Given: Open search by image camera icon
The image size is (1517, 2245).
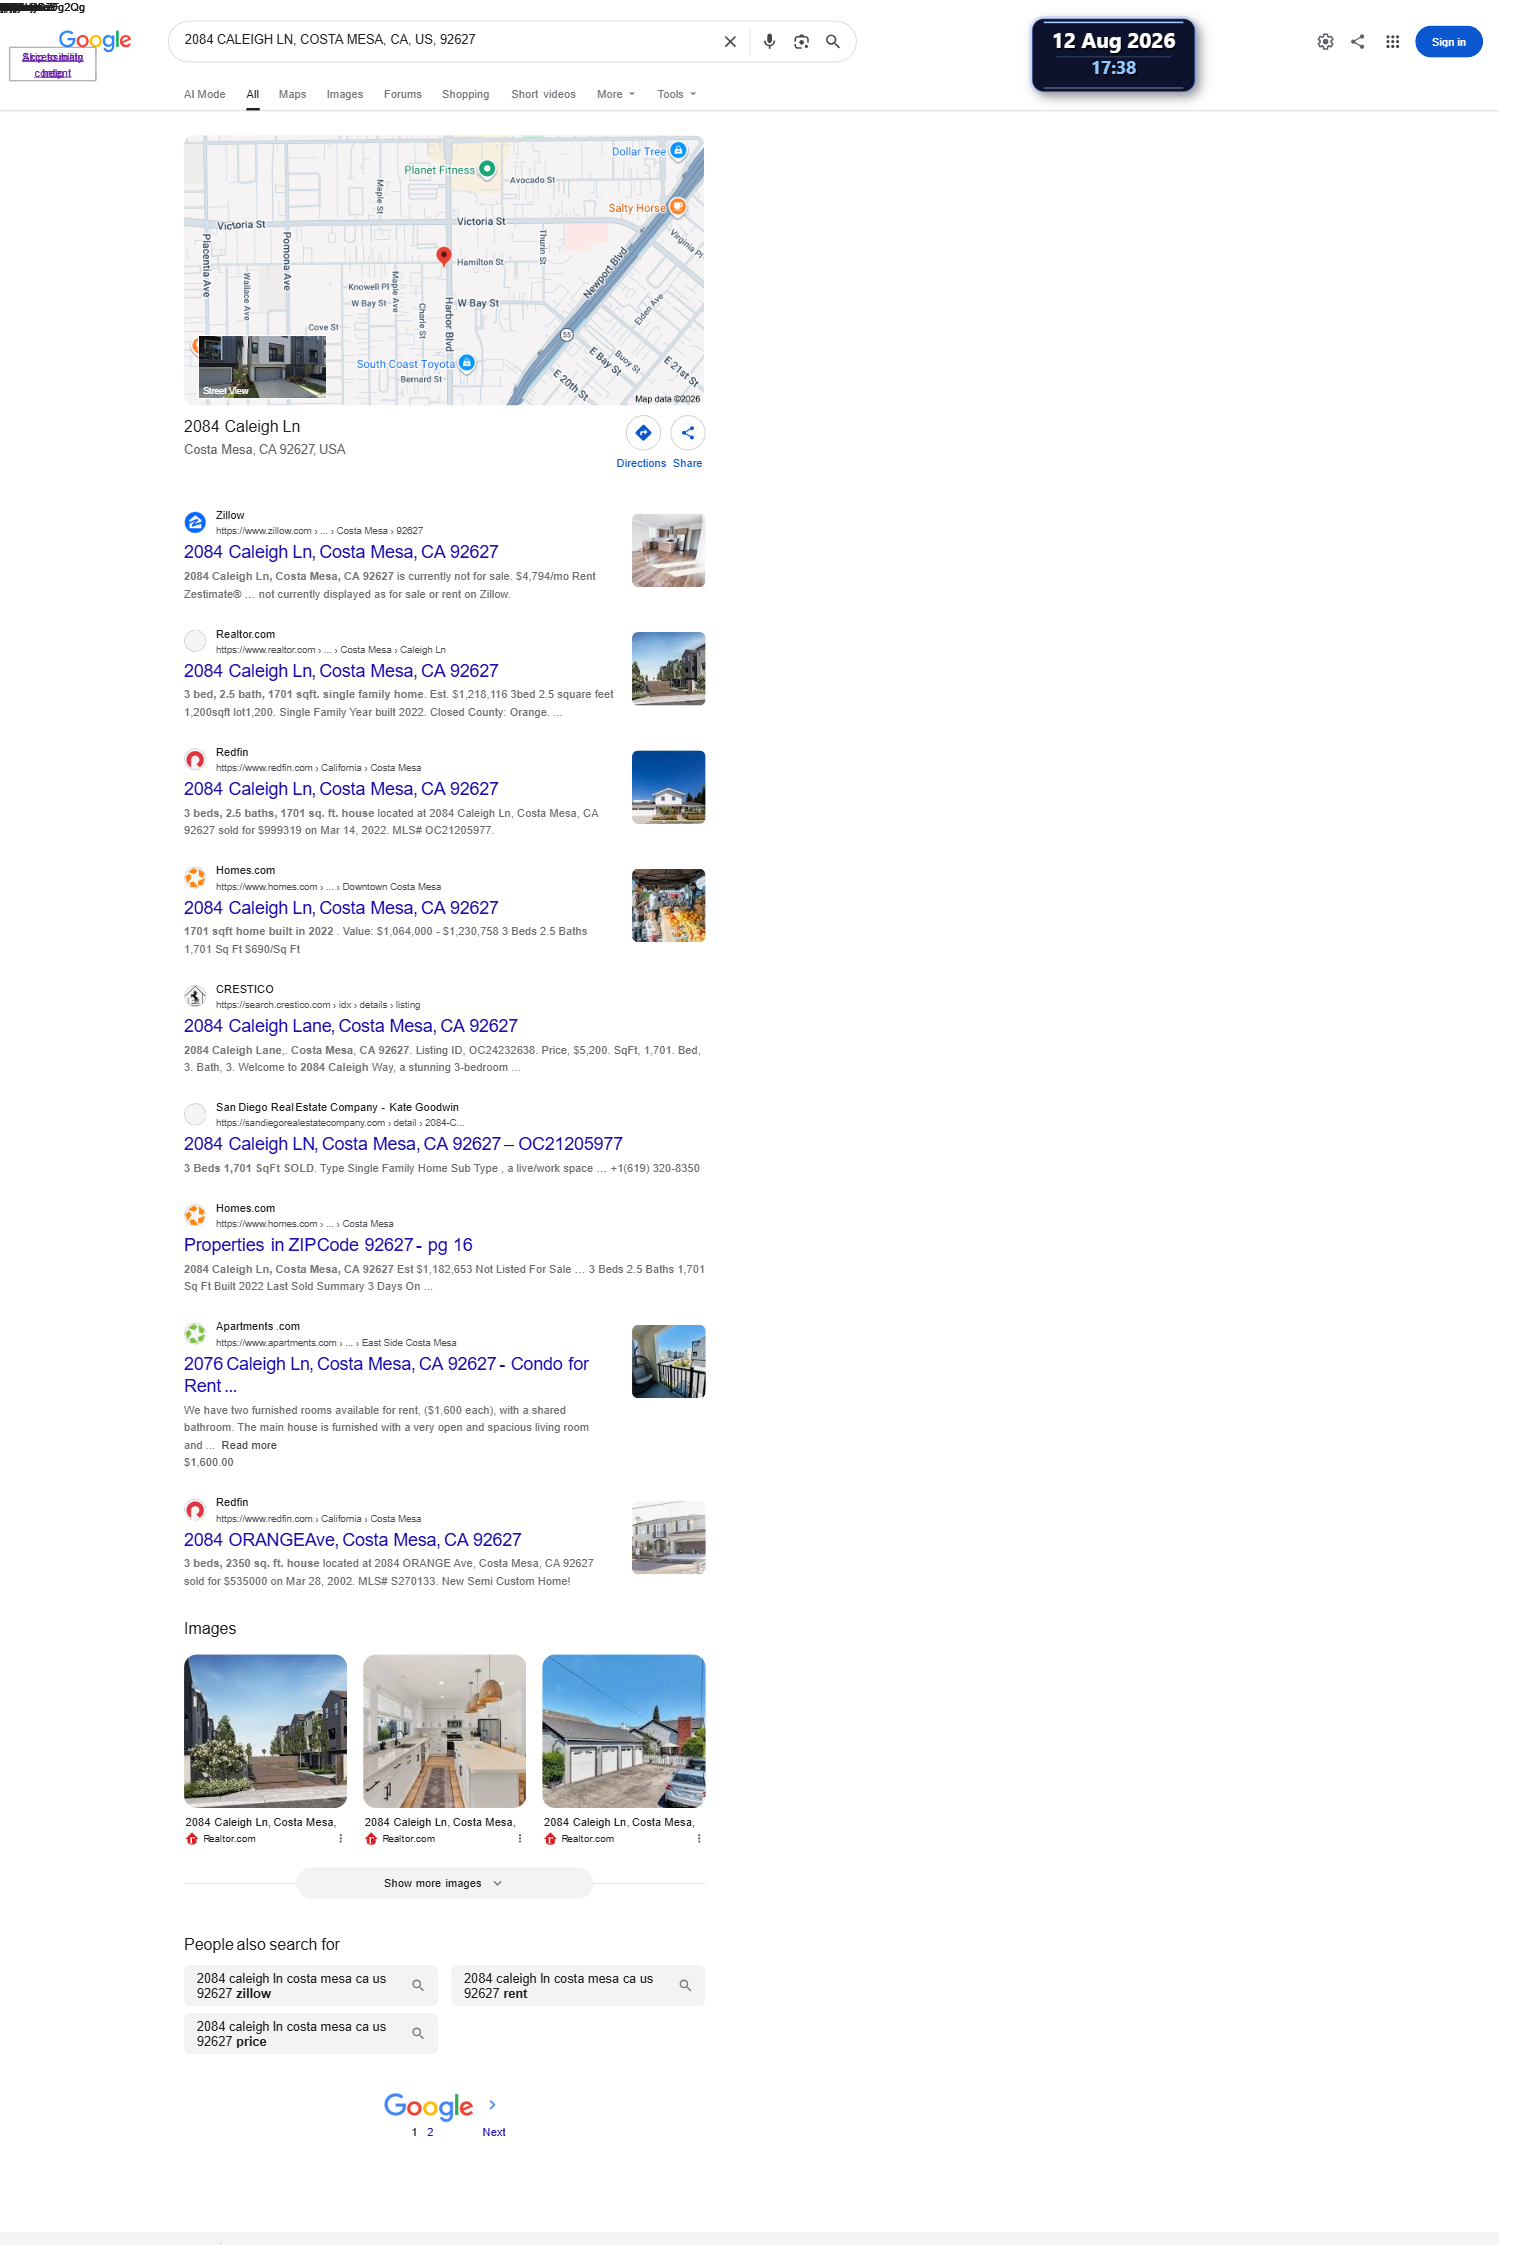Looking at the screenshot, I should (x=801, y=42).
